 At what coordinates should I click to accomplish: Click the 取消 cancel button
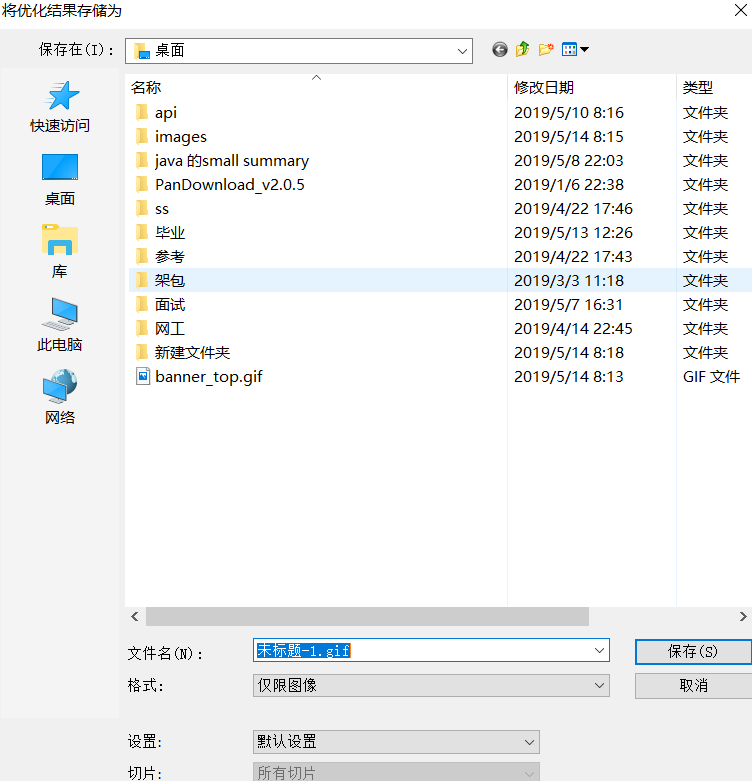[693, 686]
